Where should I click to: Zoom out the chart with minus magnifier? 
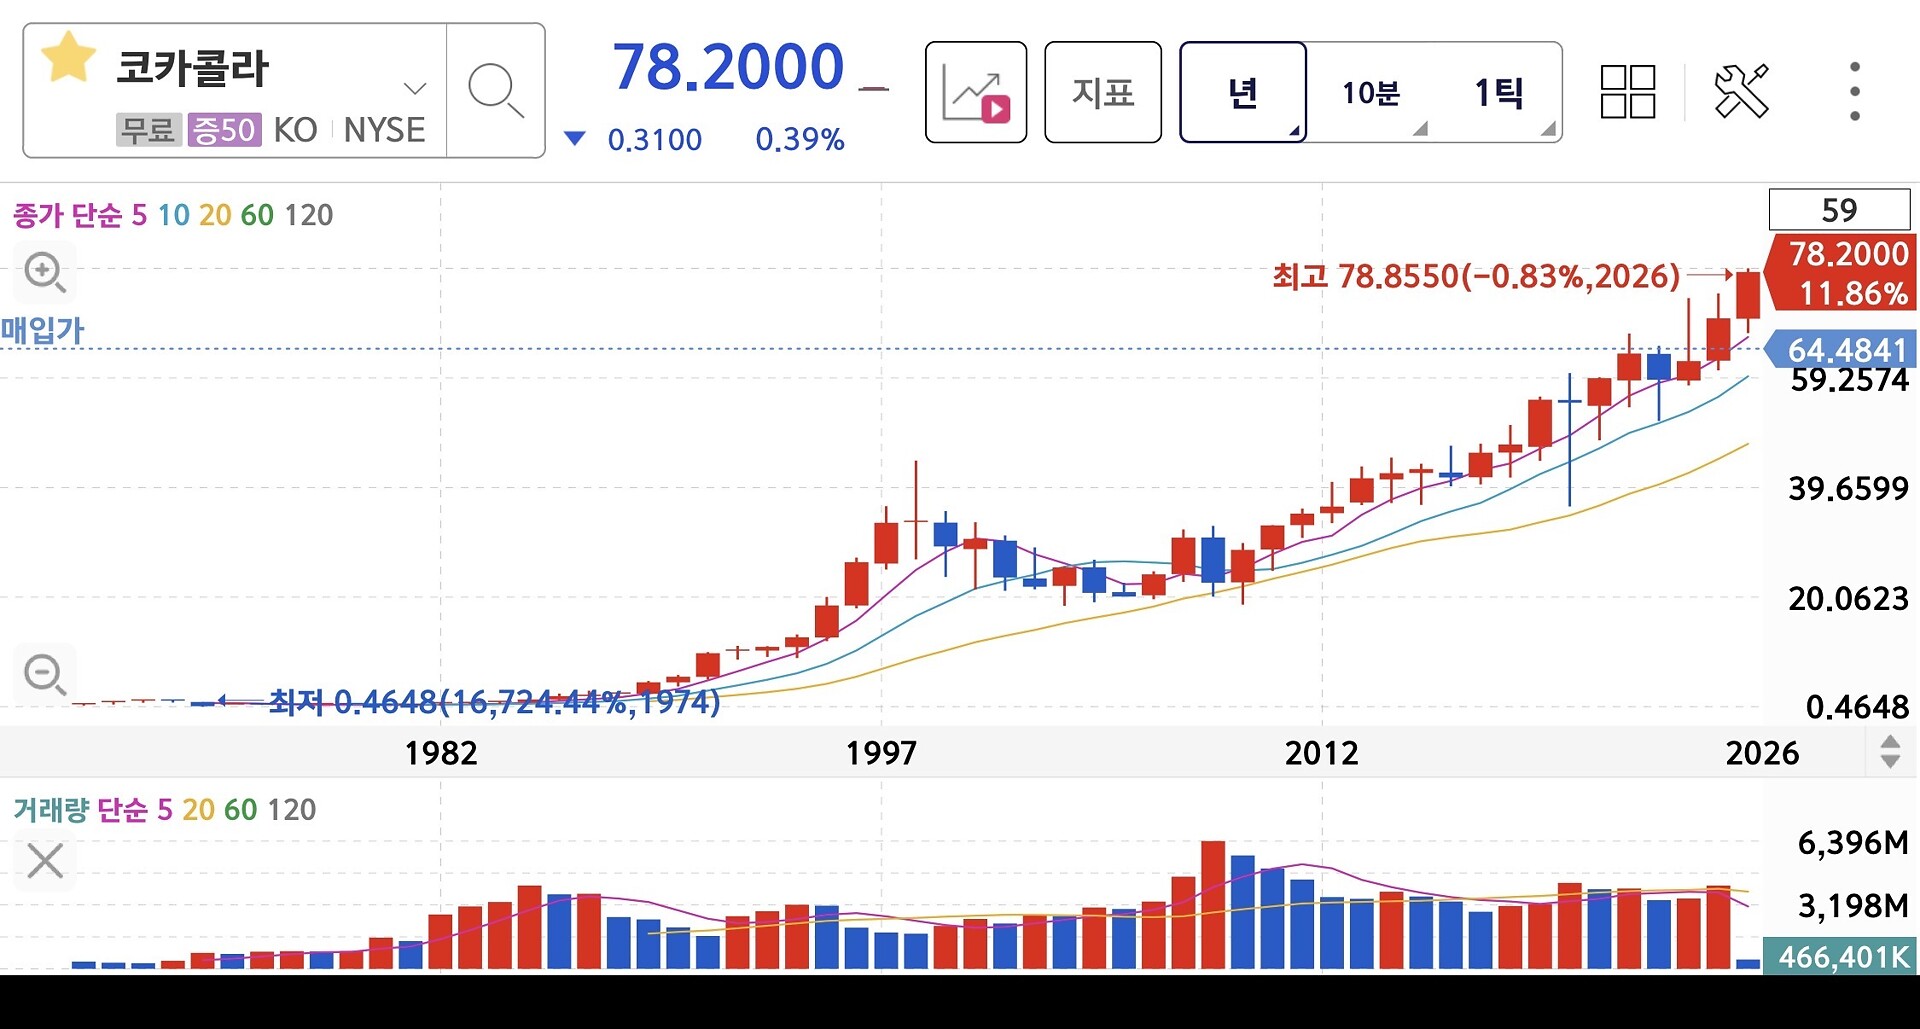tap(45, 674)
